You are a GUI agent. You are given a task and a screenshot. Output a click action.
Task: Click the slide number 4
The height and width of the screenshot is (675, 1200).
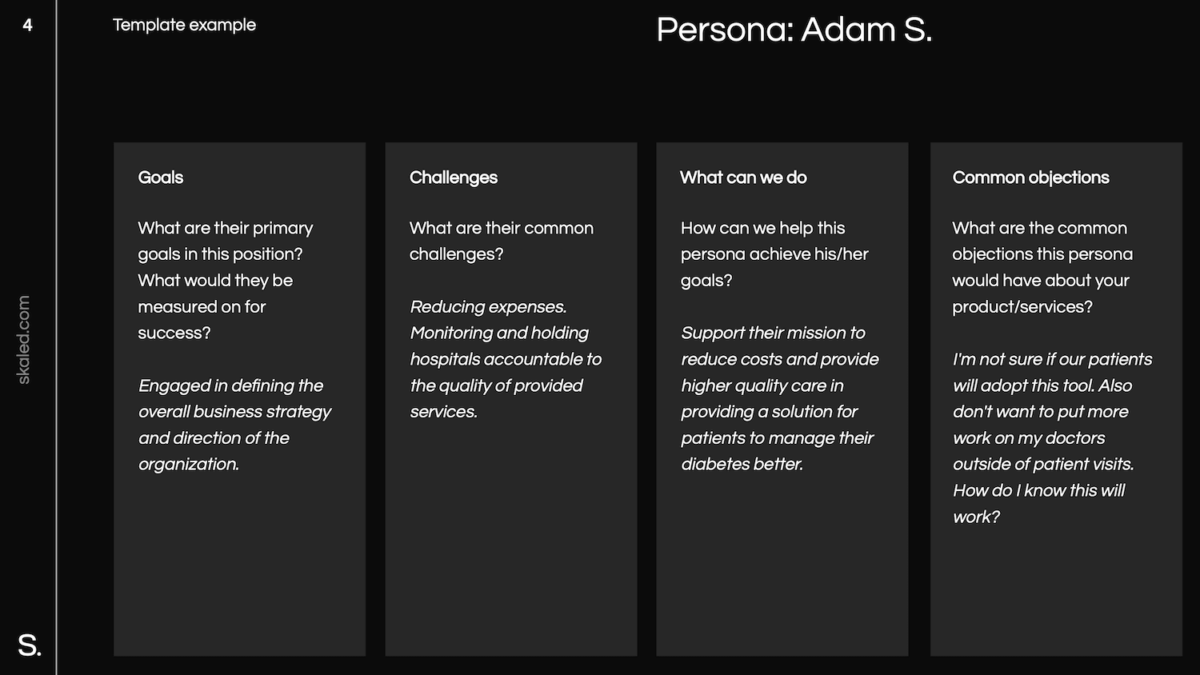coord(27,25)
